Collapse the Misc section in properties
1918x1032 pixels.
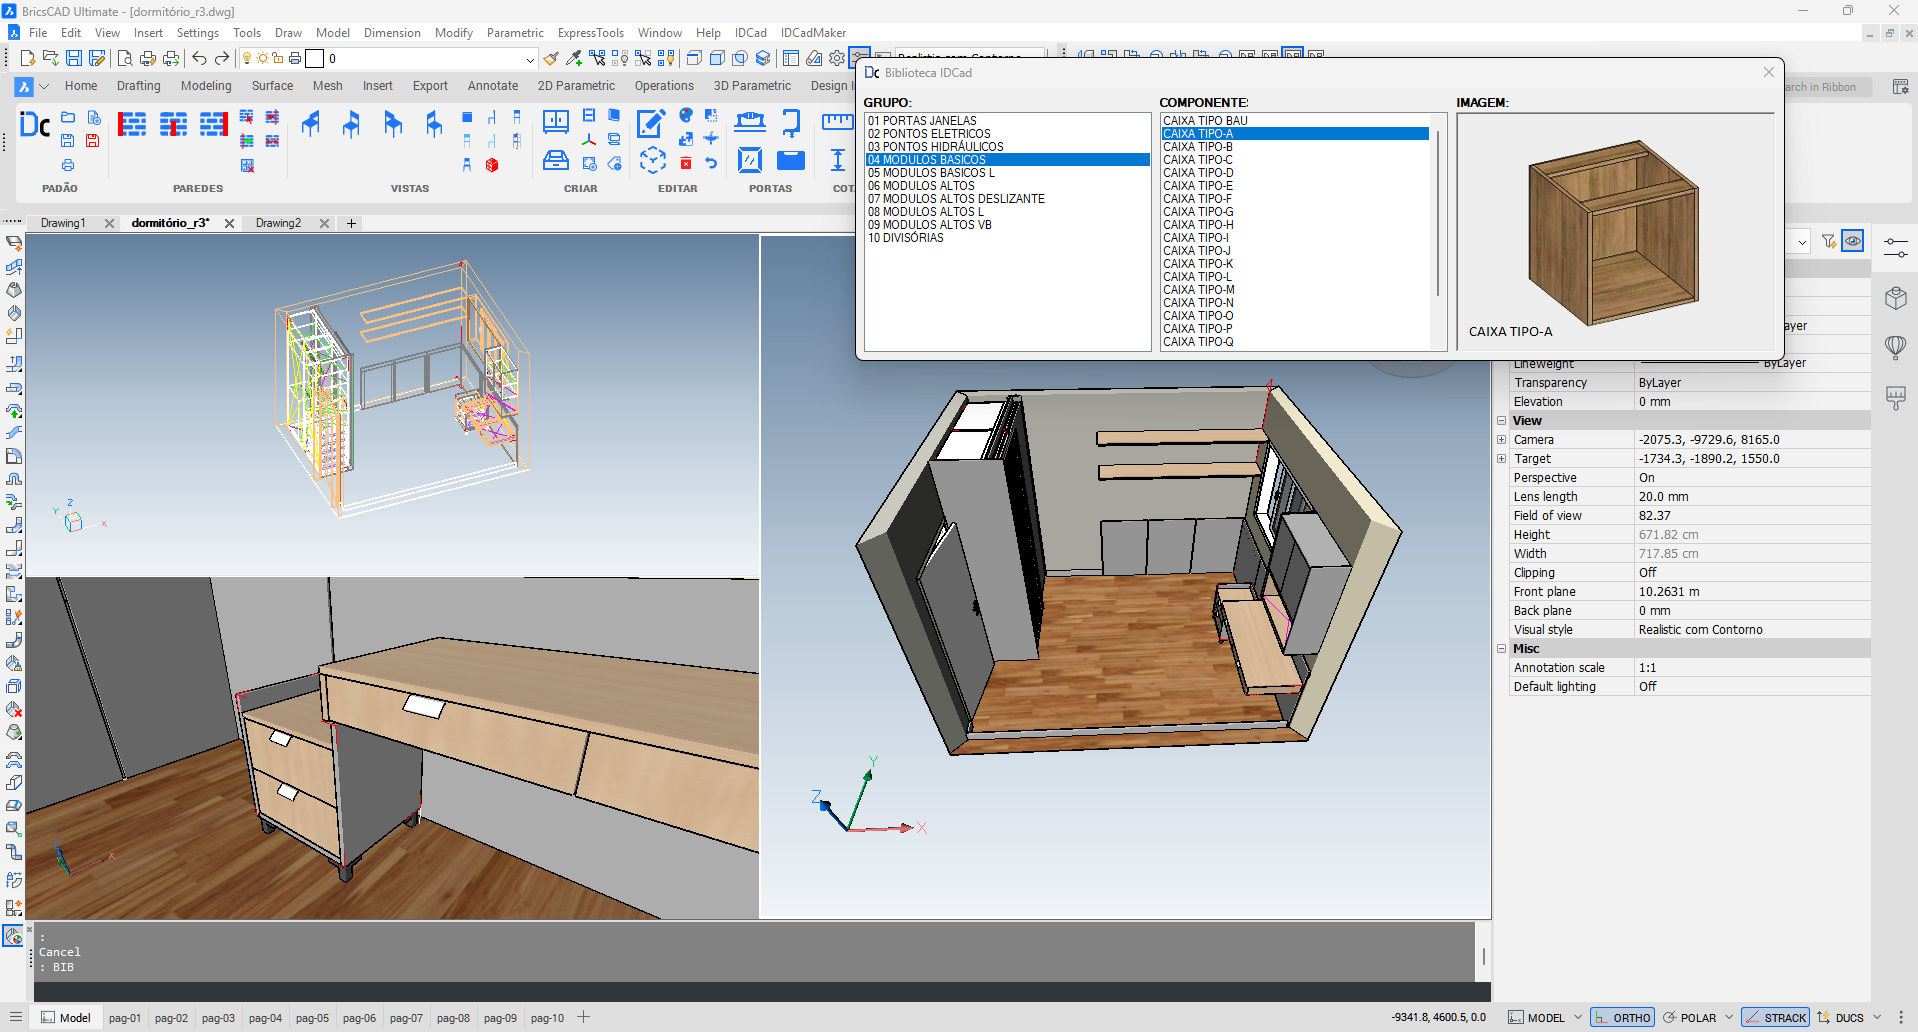pos(1501,649)
